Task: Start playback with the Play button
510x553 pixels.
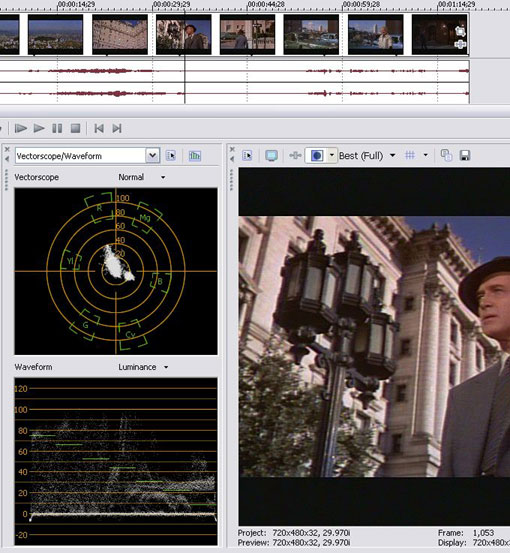Action: [x=39, y=128]
